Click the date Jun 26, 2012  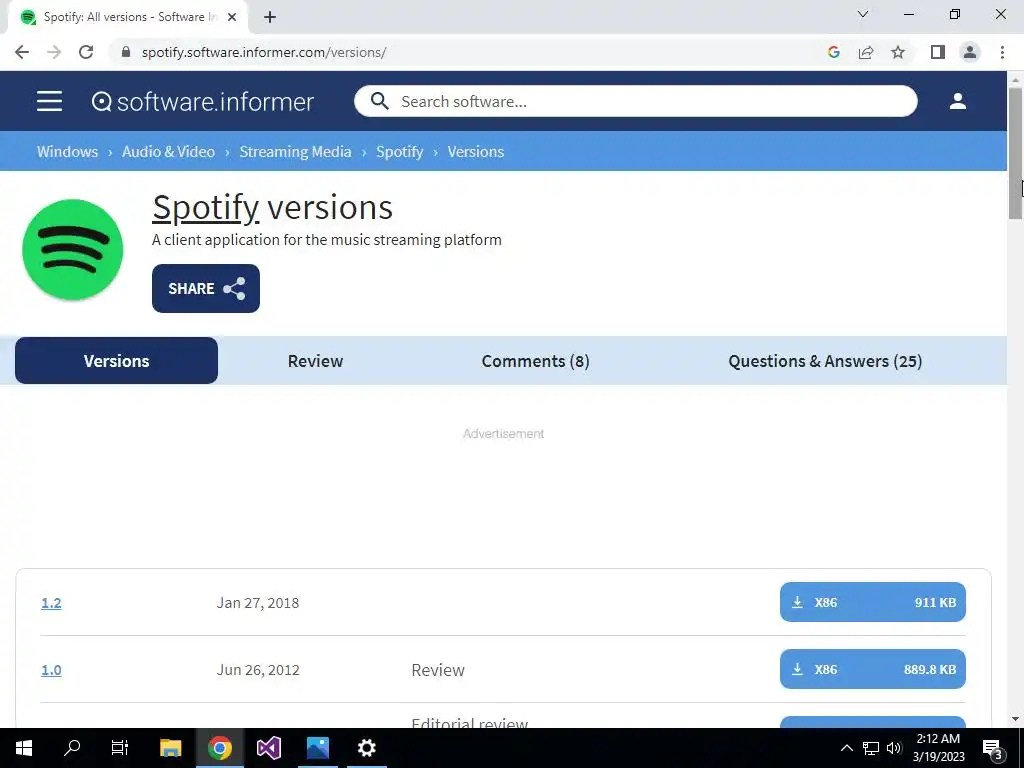258,670
